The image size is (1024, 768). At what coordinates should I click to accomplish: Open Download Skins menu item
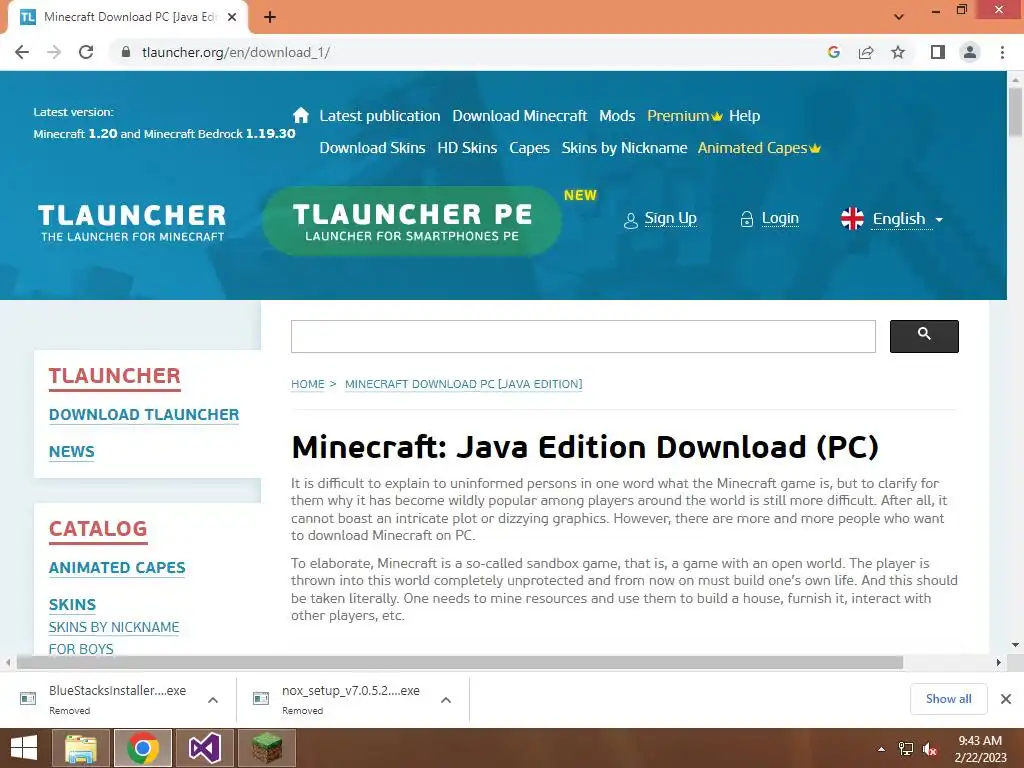point(372,148)
